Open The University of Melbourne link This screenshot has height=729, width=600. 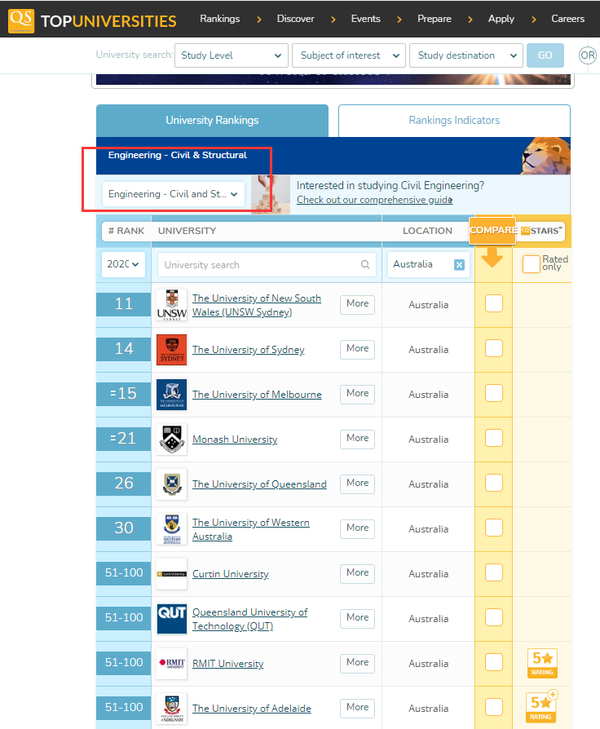tap(257, 394)
